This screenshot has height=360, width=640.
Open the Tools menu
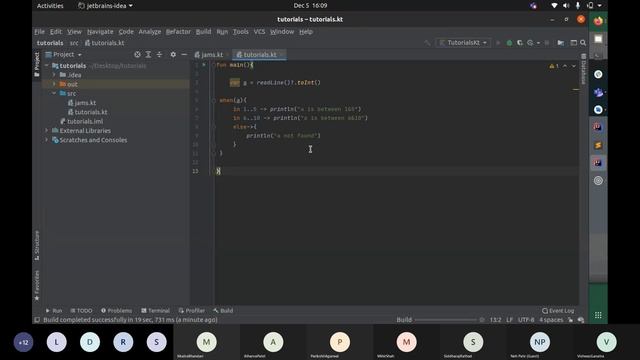pos(240,31)
